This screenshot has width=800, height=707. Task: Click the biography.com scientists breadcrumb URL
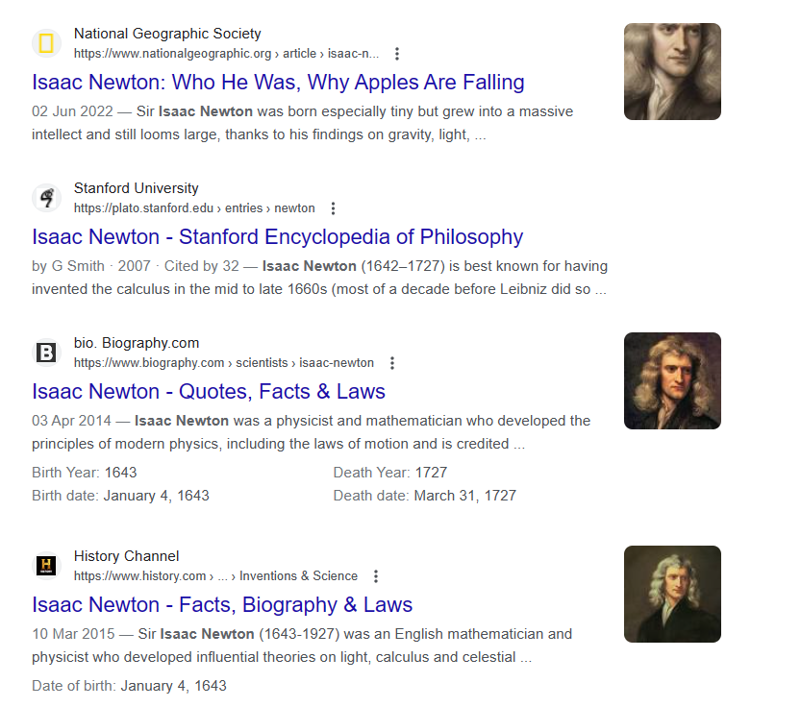pos(223,363)
